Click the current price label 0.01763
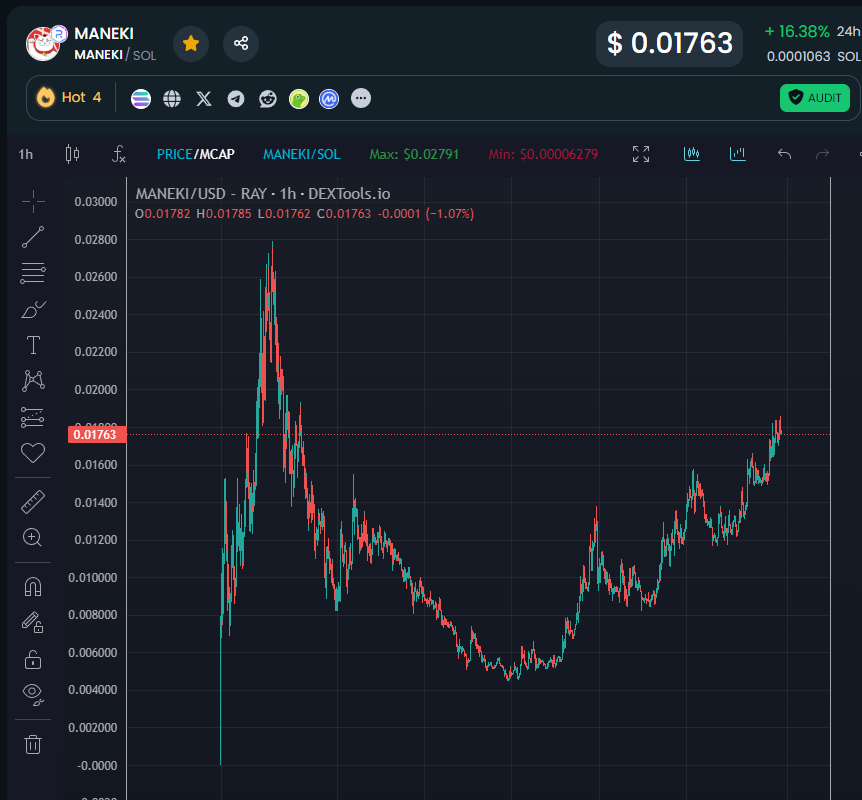The height and width of the screenshot is (800, 862). pos(97,434)
